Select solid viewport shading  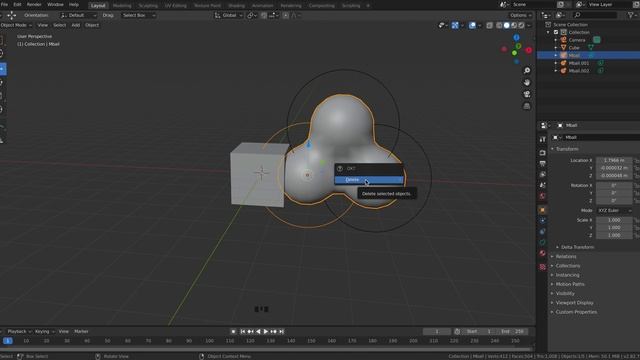coord(507,25)
